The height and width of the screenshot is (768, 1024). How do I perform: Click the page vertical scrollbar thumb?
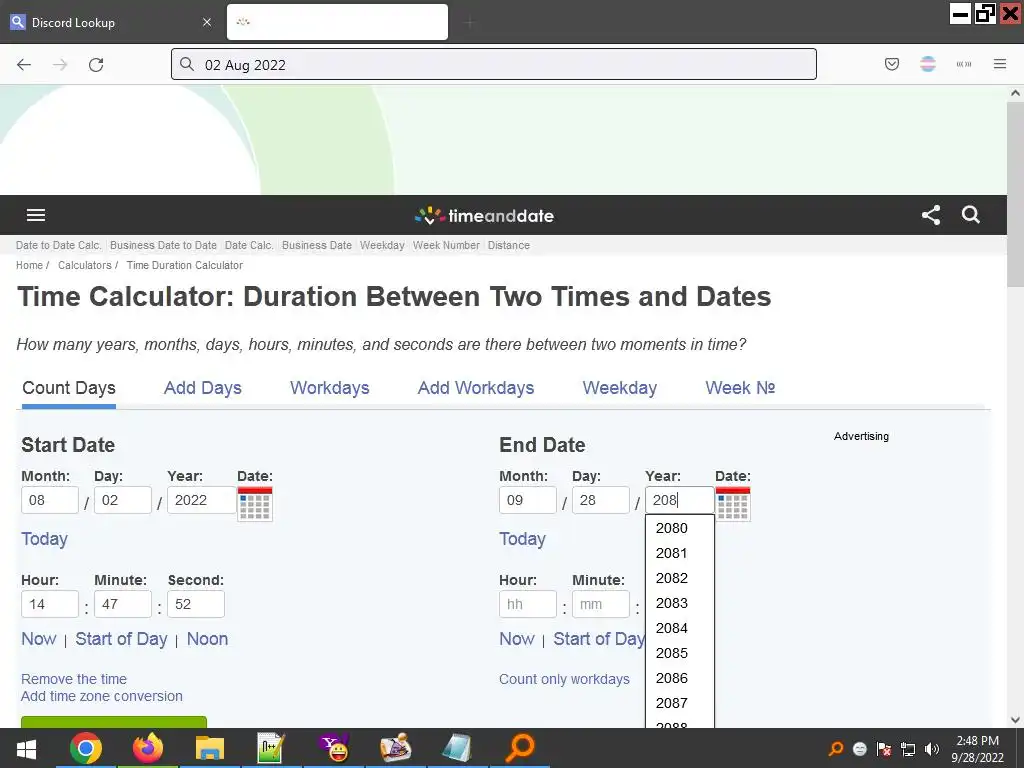pyautogui.click(x=1015, y=193)
